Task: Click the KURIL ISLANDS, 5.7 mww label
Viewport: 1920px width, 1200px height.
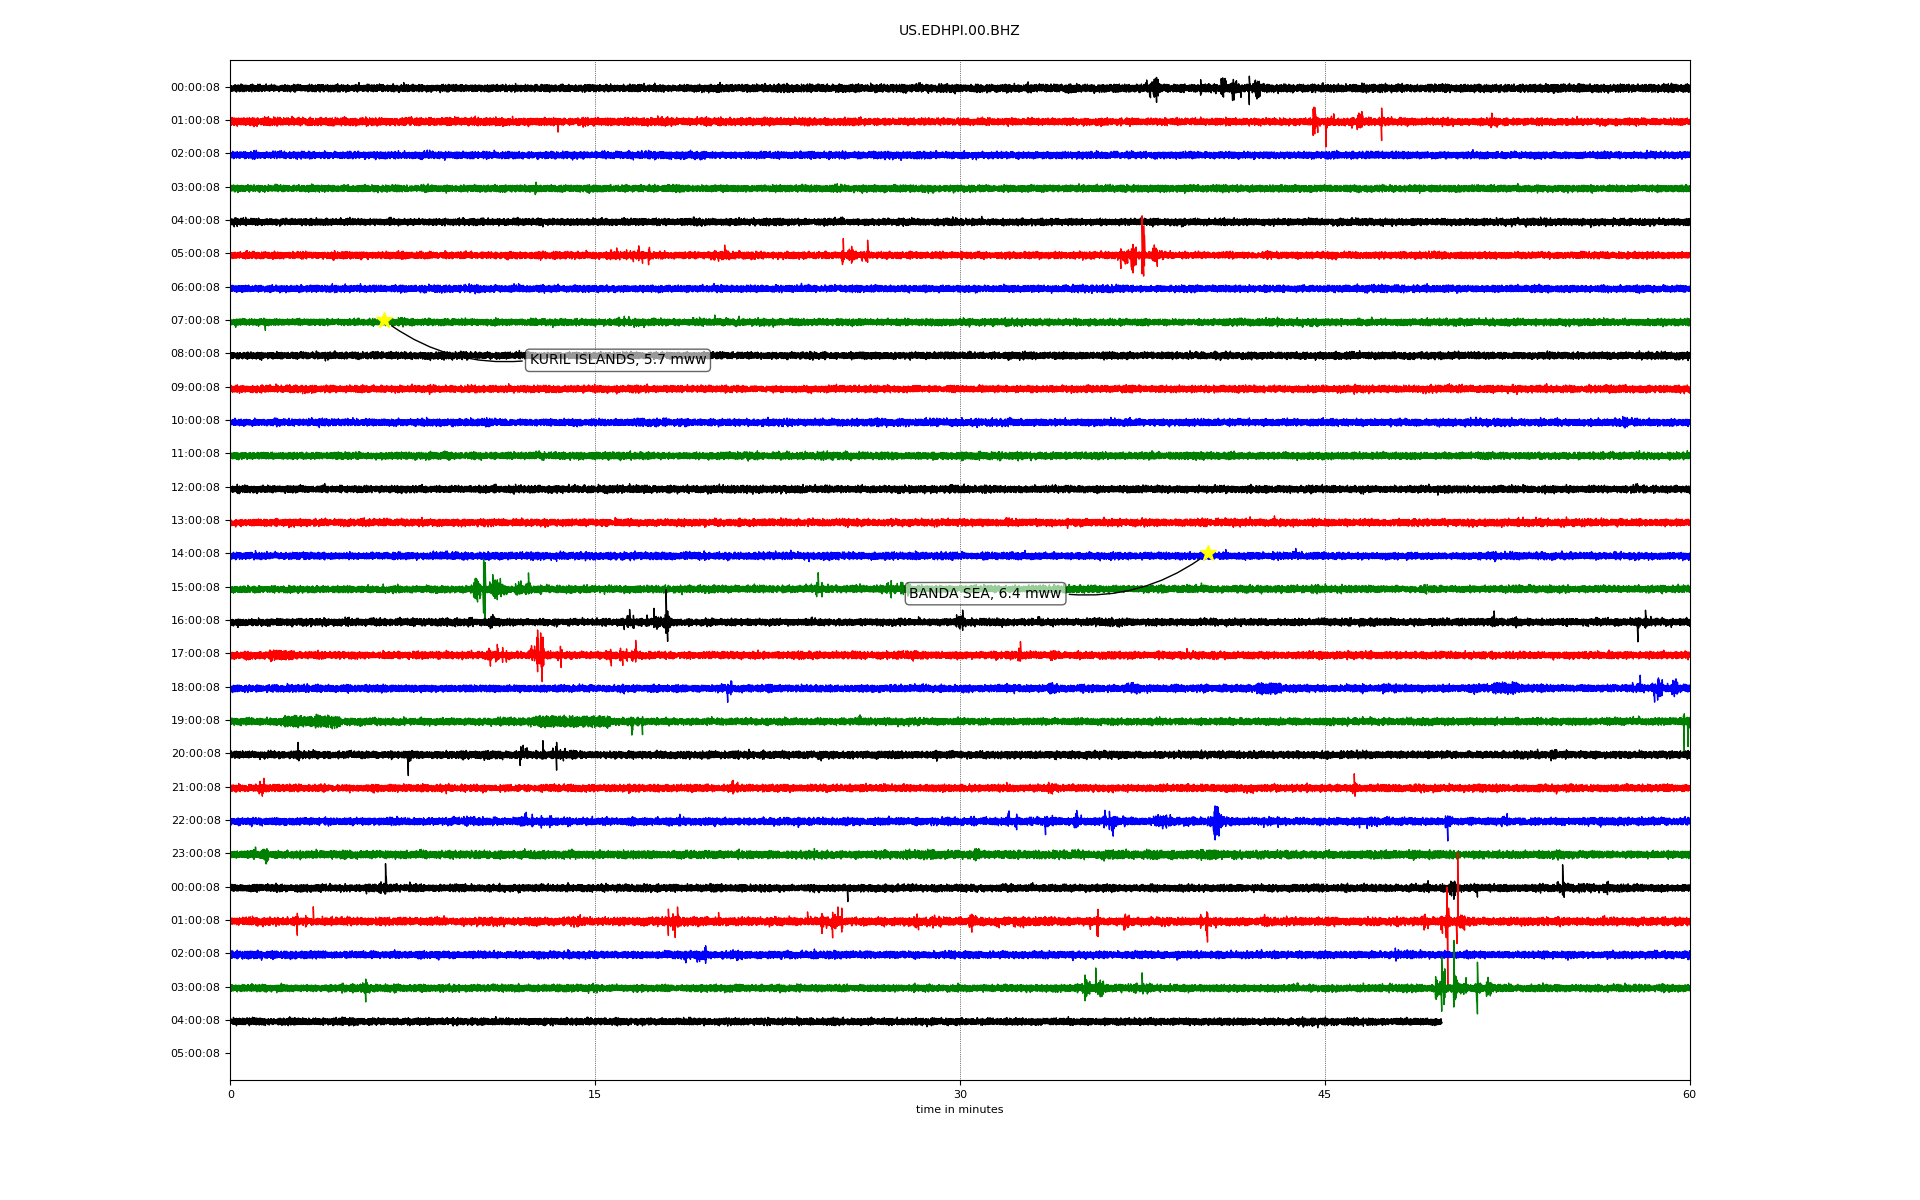Action: [617, 360]
